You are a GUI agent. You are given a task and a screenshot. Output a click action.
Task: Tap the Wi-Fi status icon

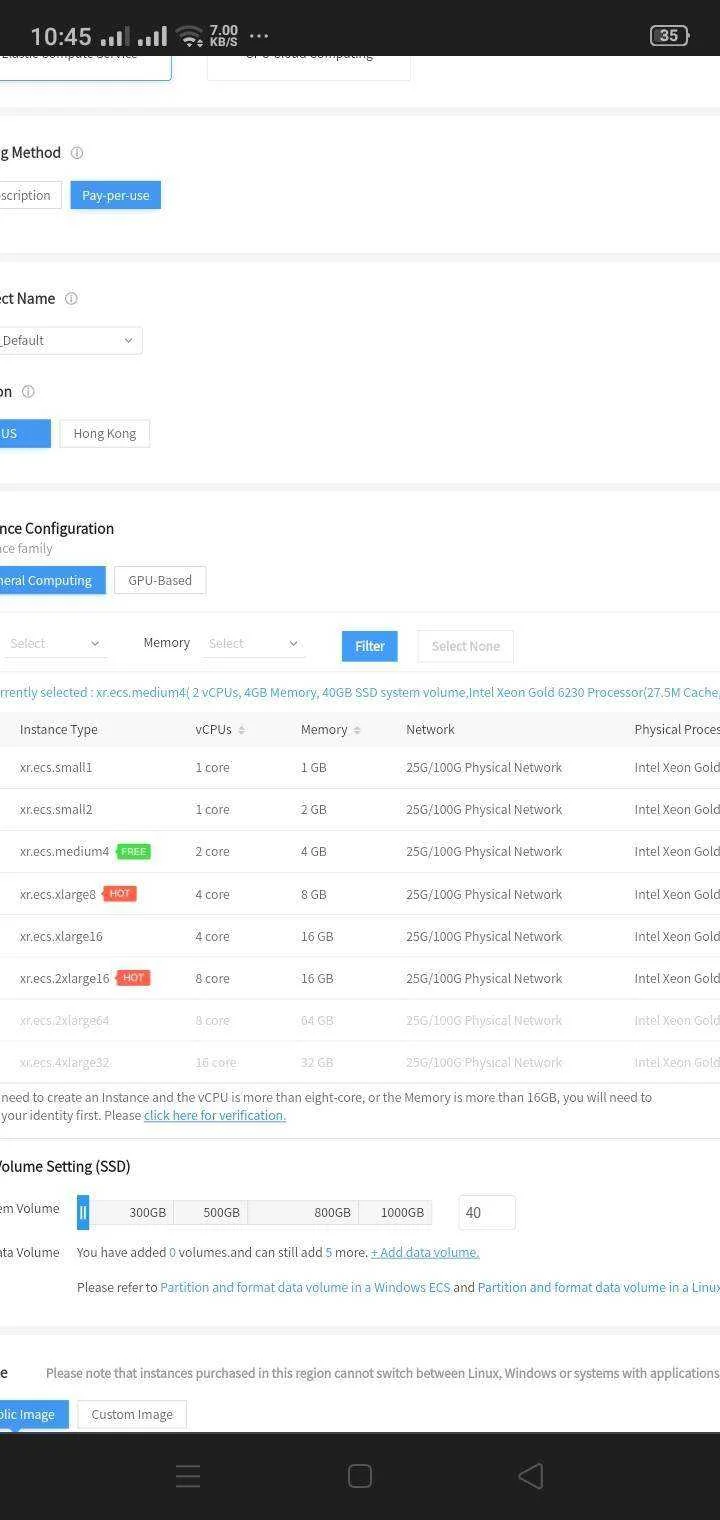(x=188, y=37)
